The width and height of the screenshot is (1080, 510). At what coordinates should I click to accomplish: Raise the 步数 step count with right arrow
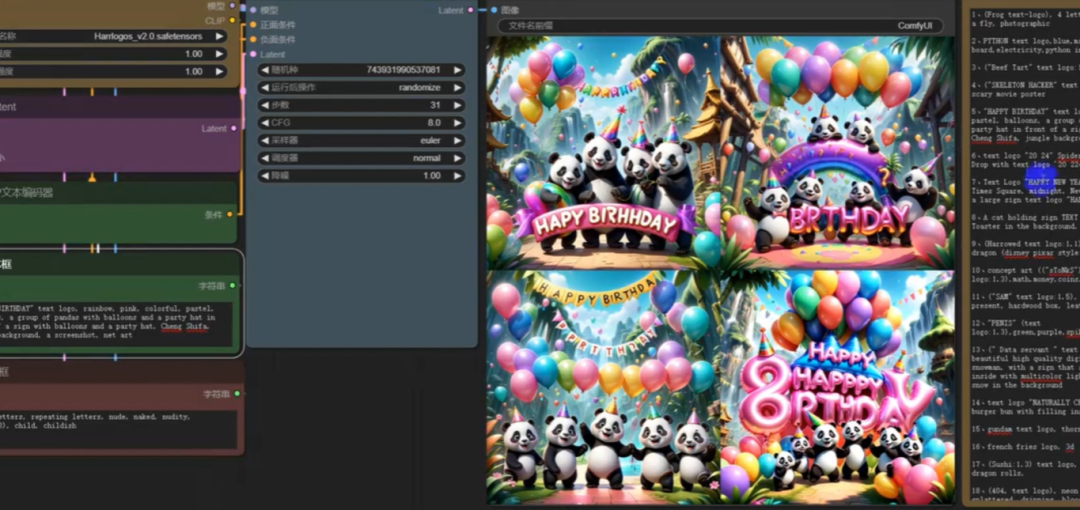tap(457, 105)
